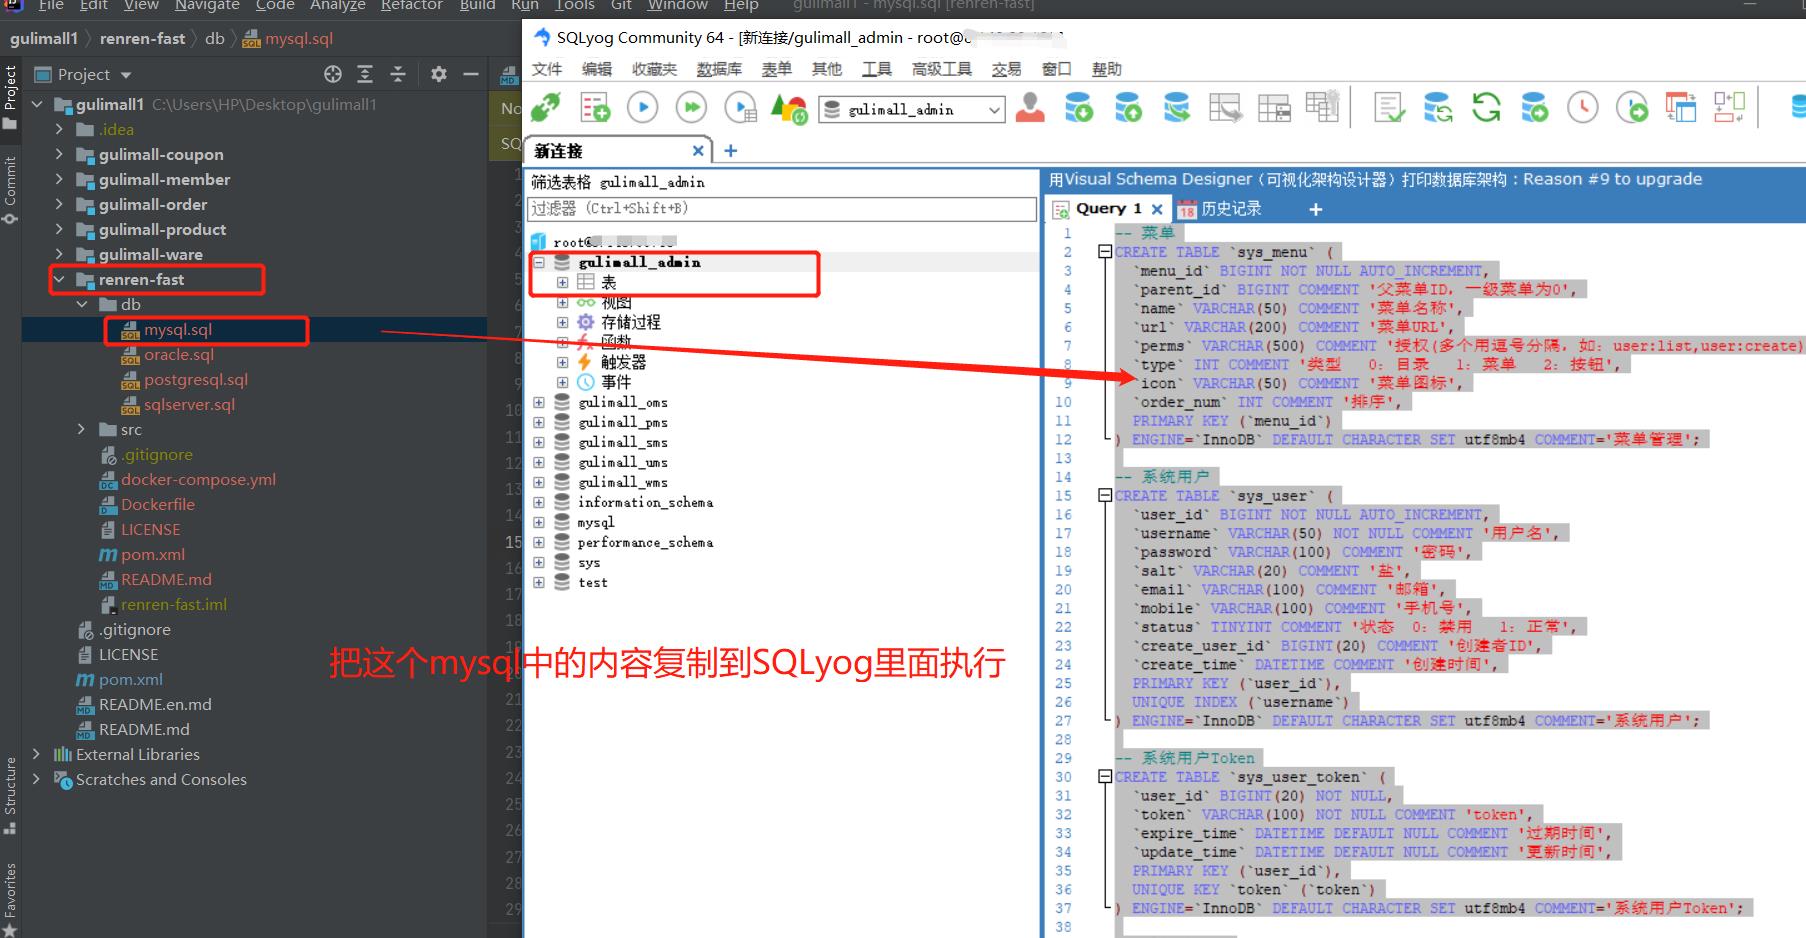The width and height of the screenshot is (1806, 938).
Task: Fold the CREATE TABLE sys_user block
Action: (1105, 495)
